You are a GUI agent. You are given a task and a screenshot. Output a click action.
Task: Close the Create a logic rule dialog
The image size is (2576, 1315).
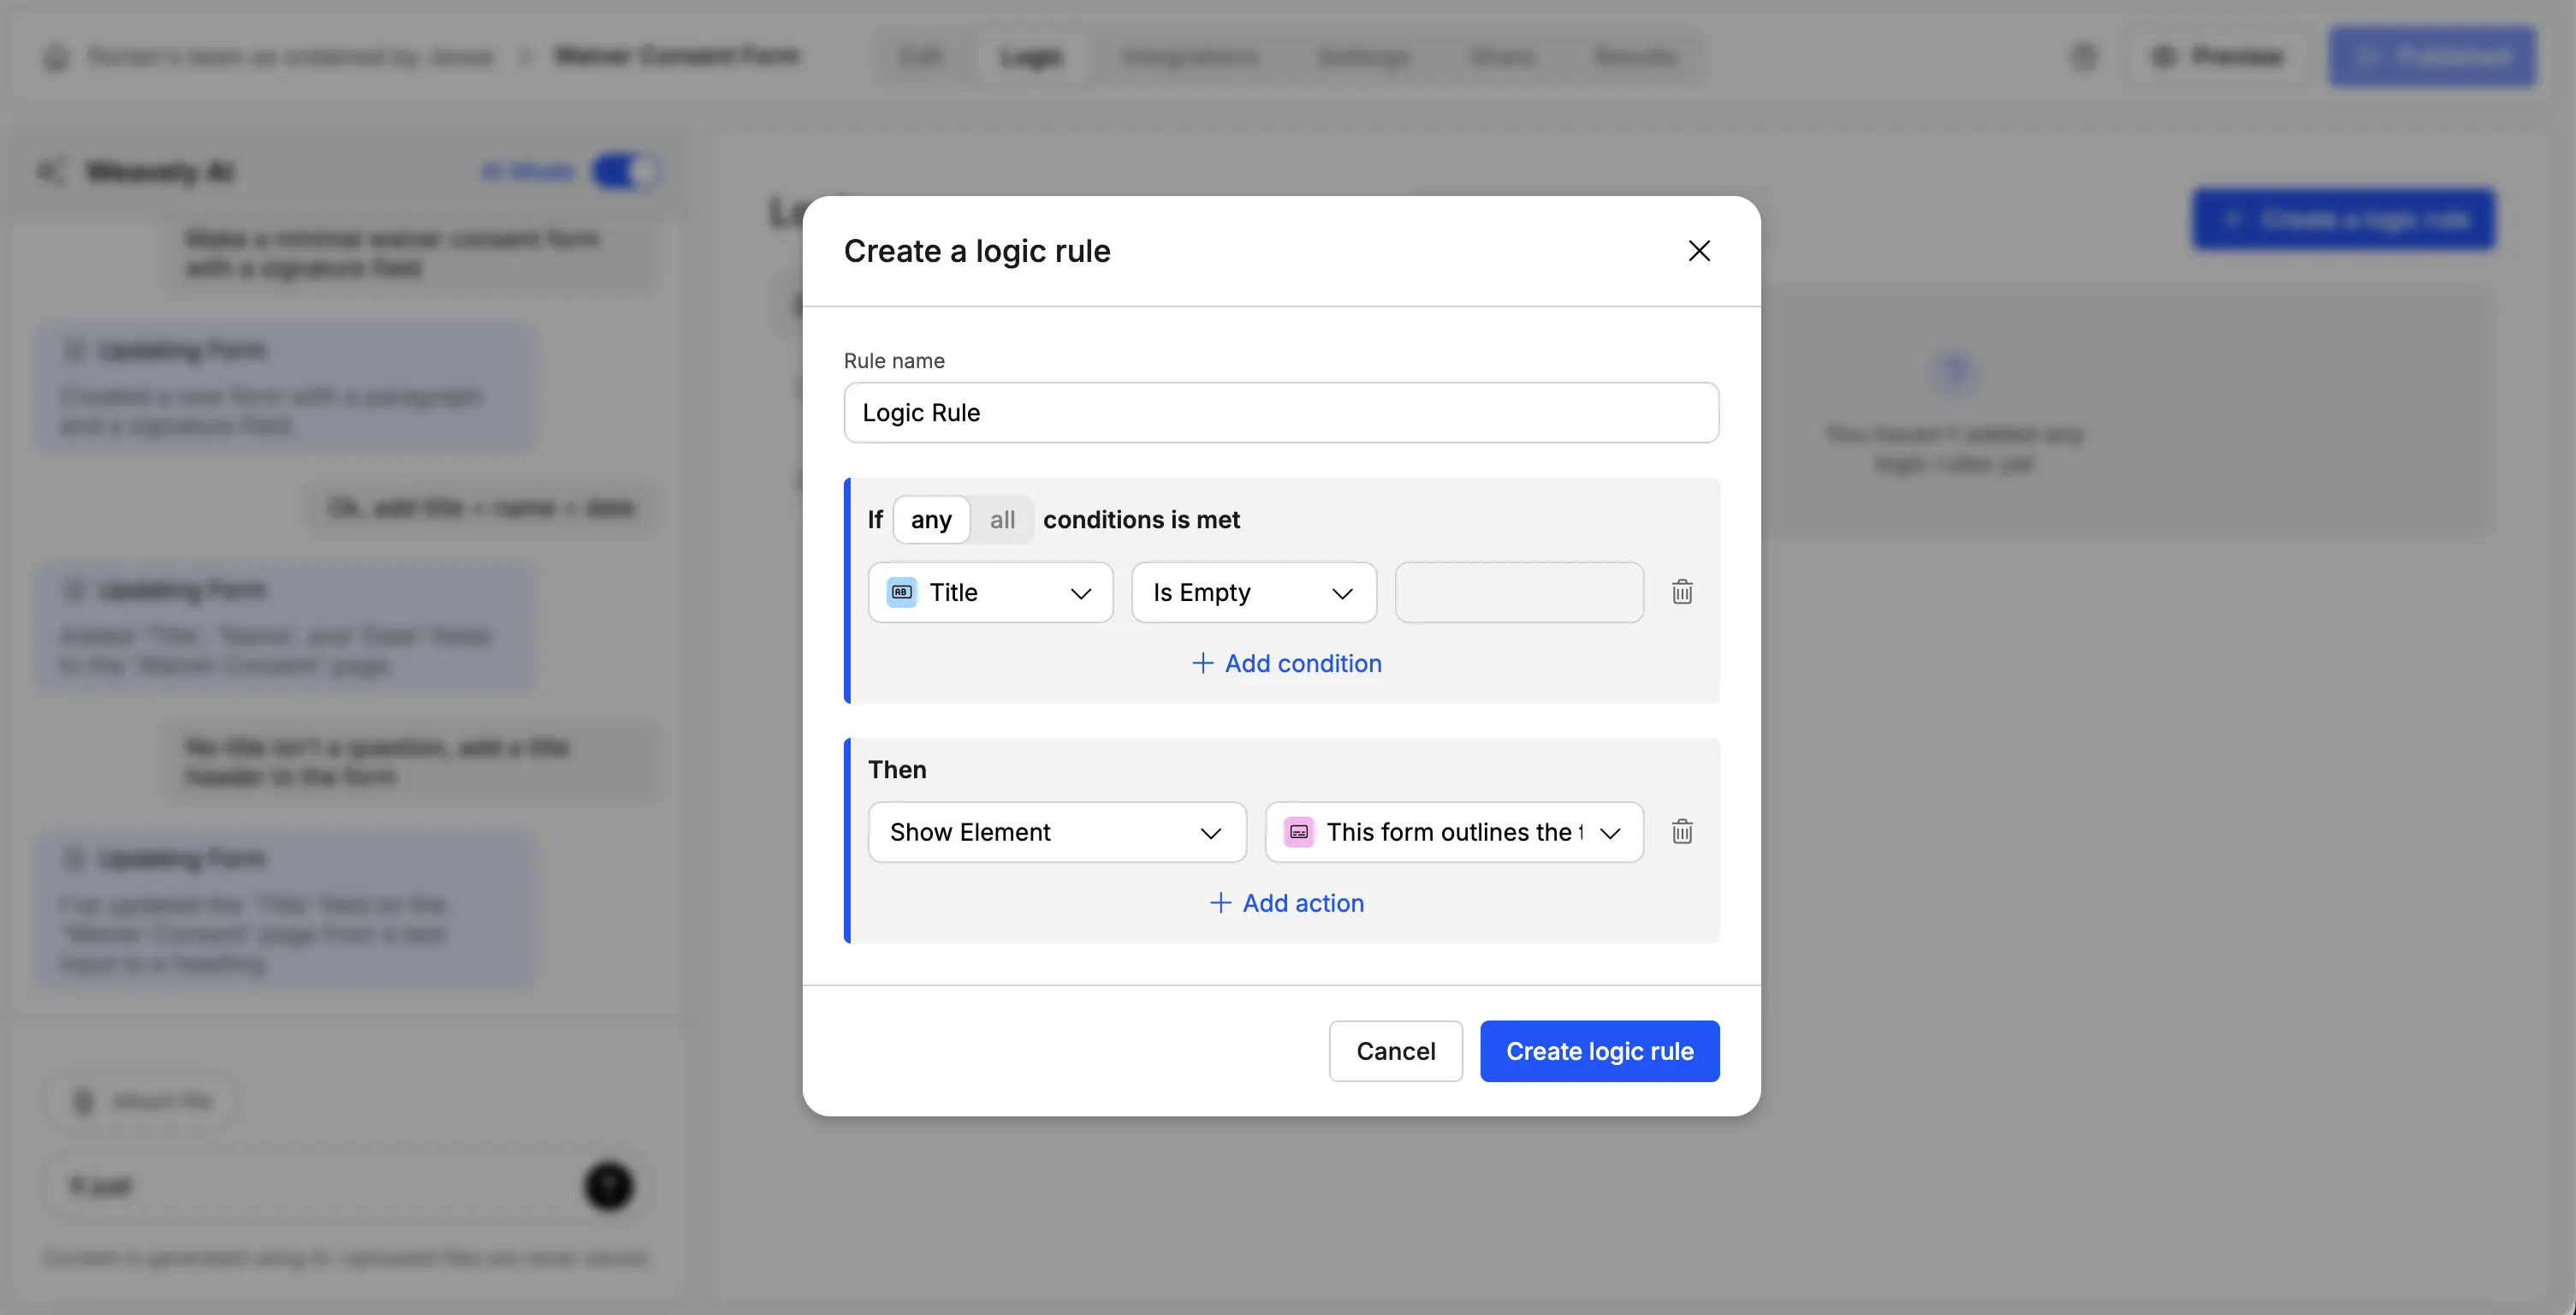[1699, 251]
